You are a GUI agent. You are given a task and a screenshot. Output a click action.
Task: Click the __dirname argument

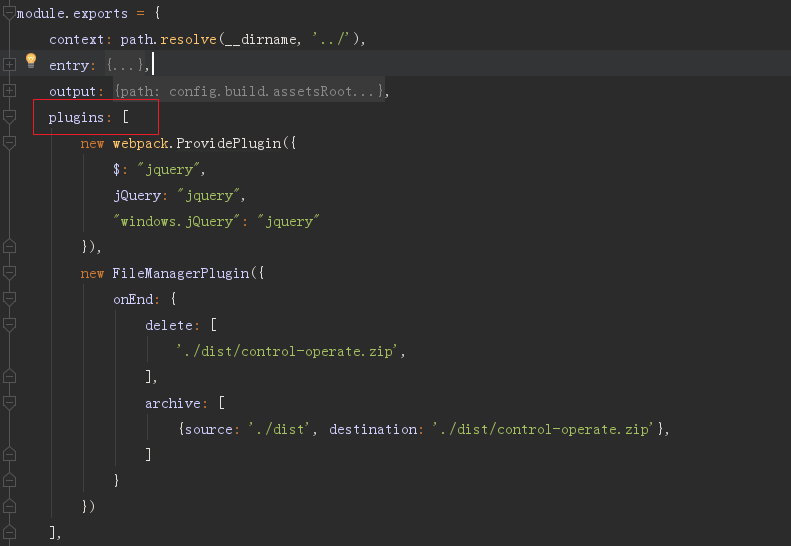261,39
